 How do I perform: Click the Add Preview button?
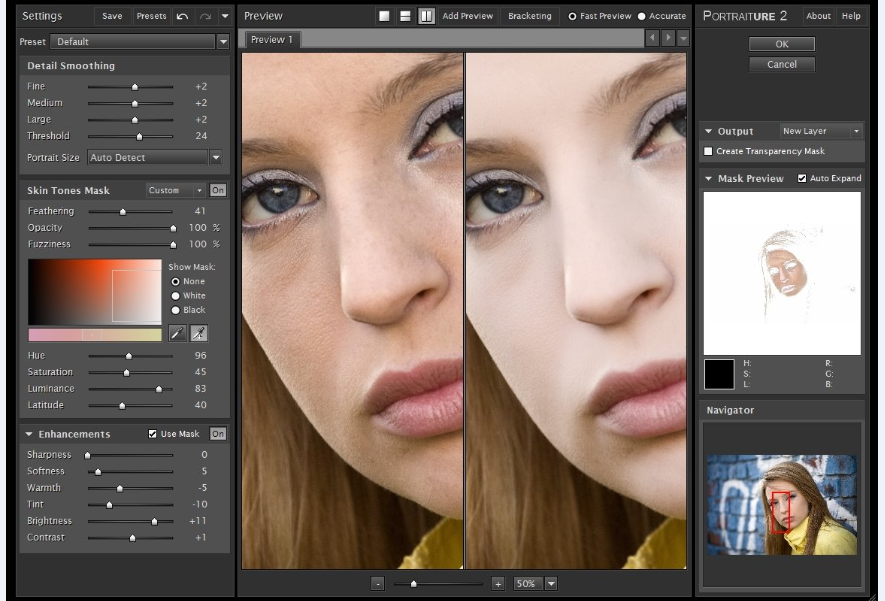[467, 16]
